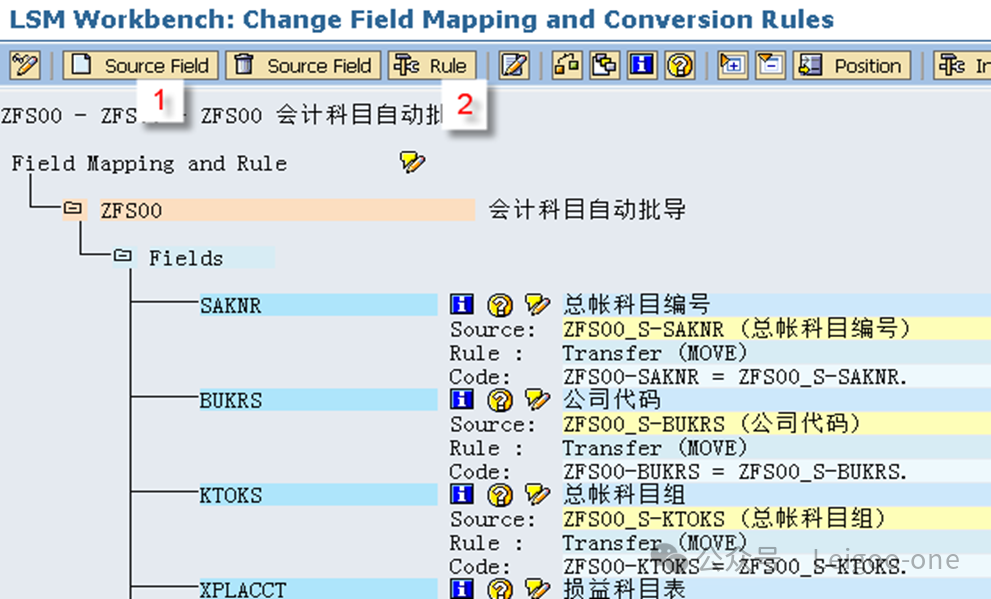This screenshot has height=599, width=991.
Task: Open the Rule assignment button in toolbar
Action: 431,66
